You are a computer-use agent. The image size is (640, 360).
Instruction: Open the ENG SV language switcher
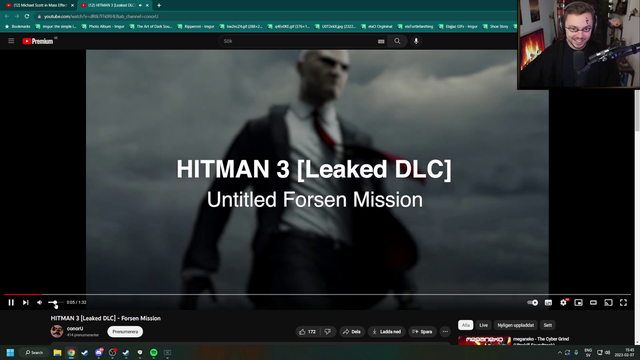tap(588, 353)
